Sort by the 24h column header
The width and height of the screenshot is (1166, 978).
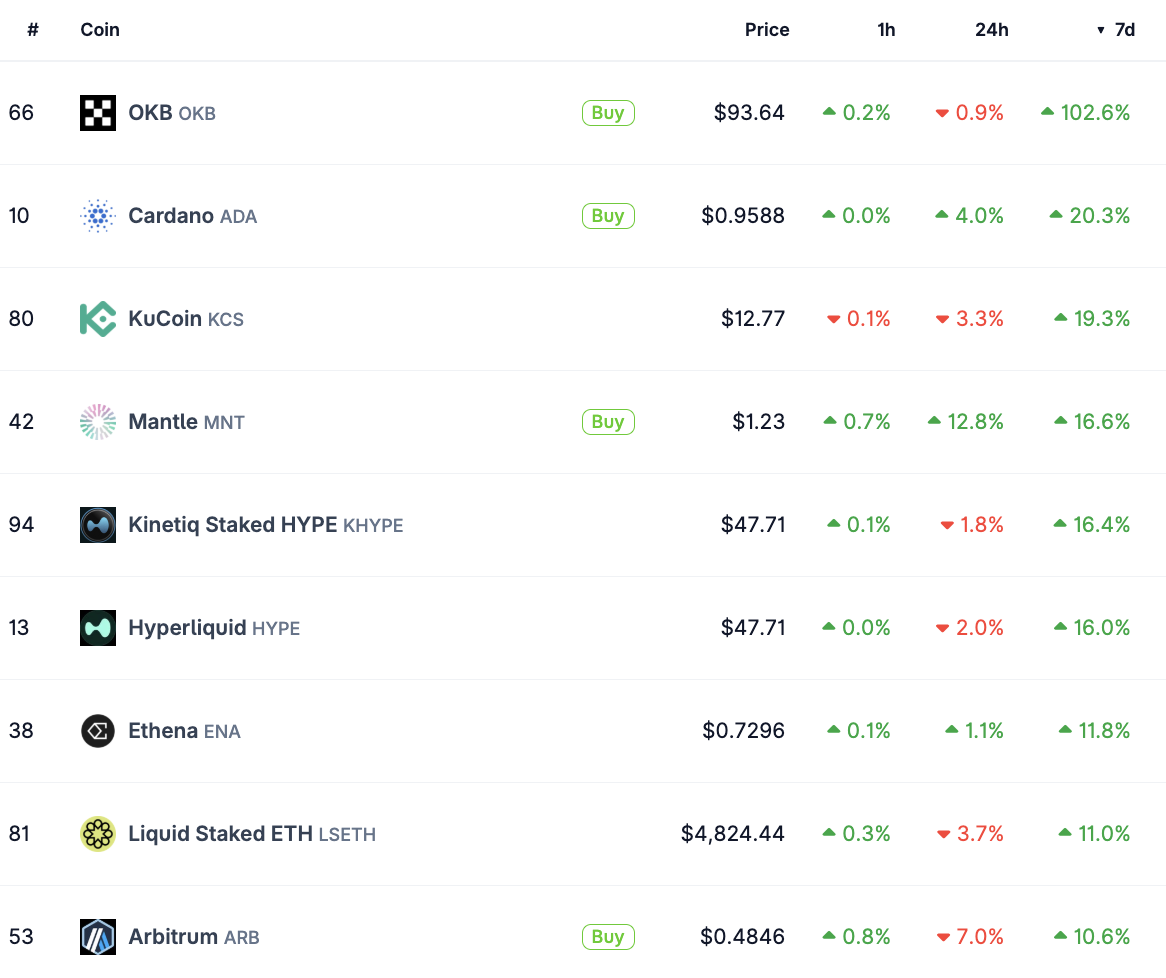(991, 30)
